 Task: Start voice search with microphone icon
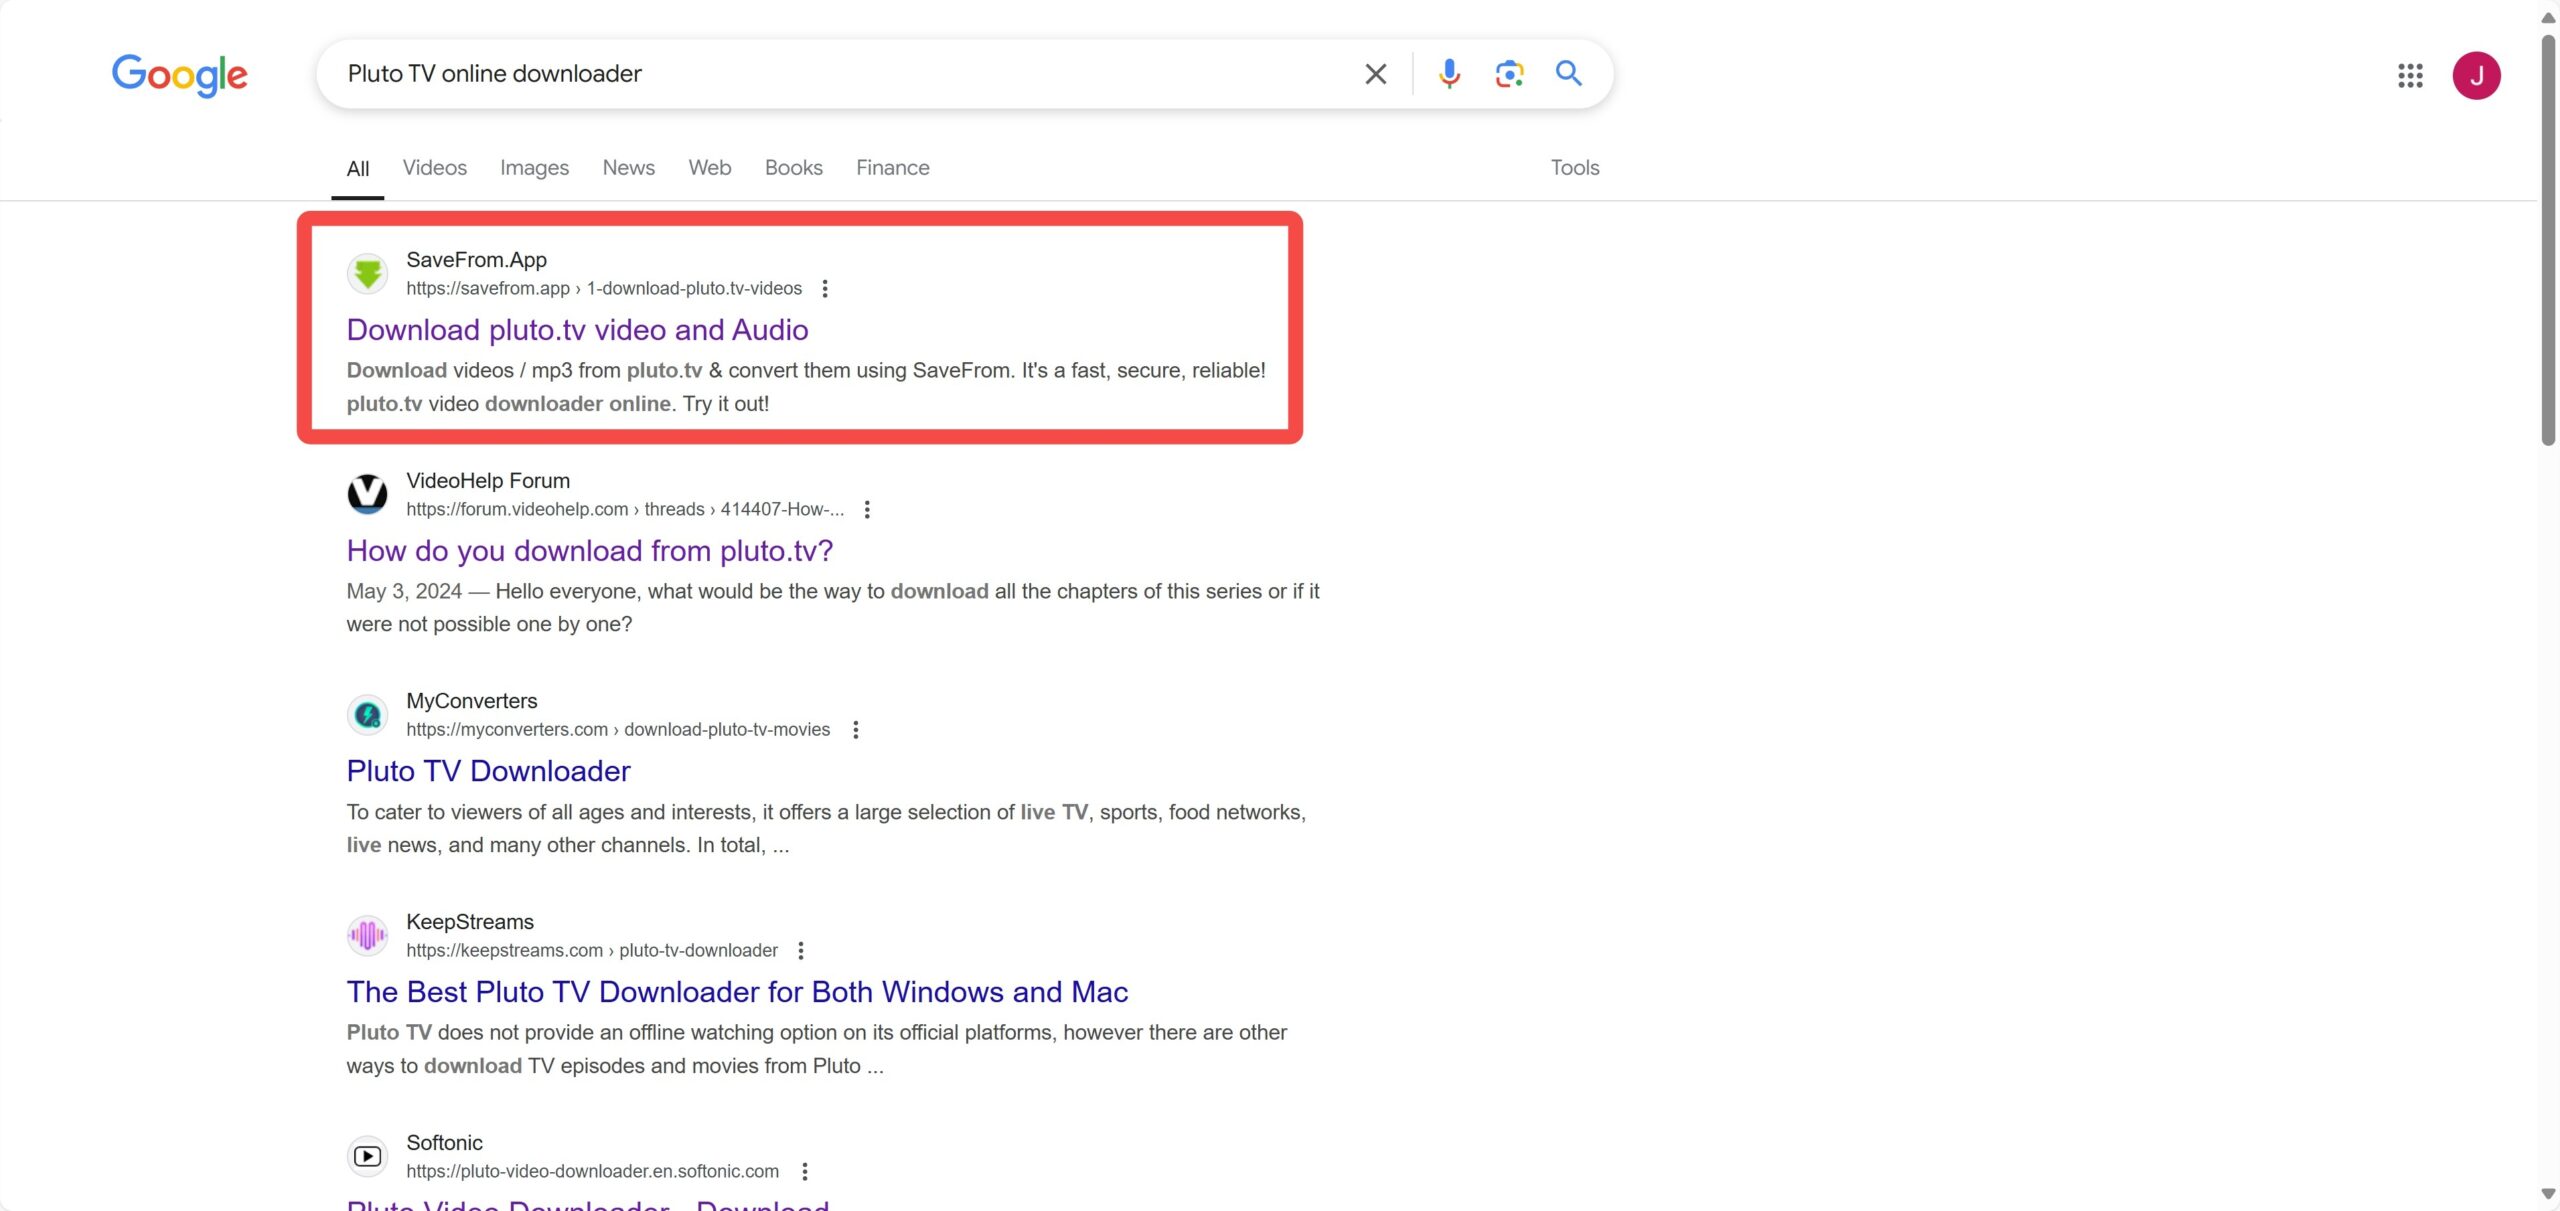pos(1448,74)
